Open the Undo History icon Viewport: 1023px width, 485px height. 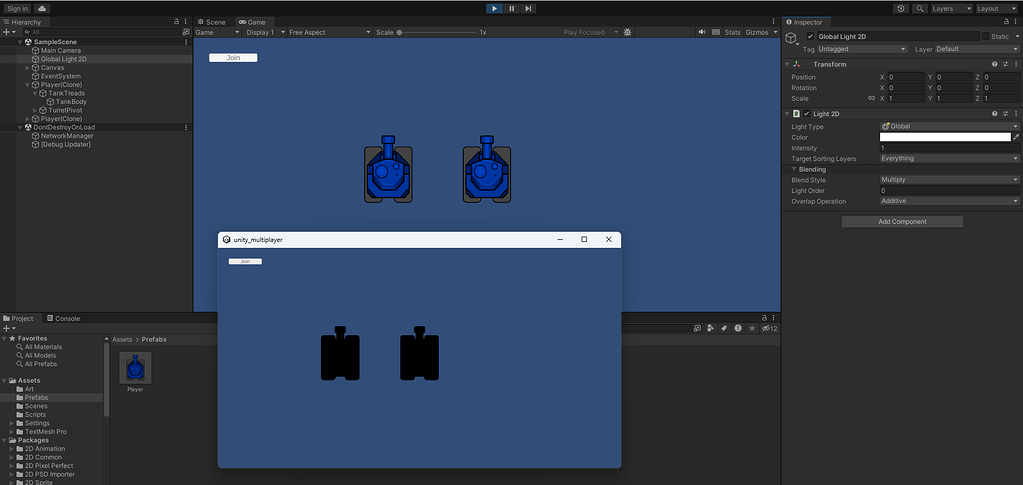[x=901, y=8]
